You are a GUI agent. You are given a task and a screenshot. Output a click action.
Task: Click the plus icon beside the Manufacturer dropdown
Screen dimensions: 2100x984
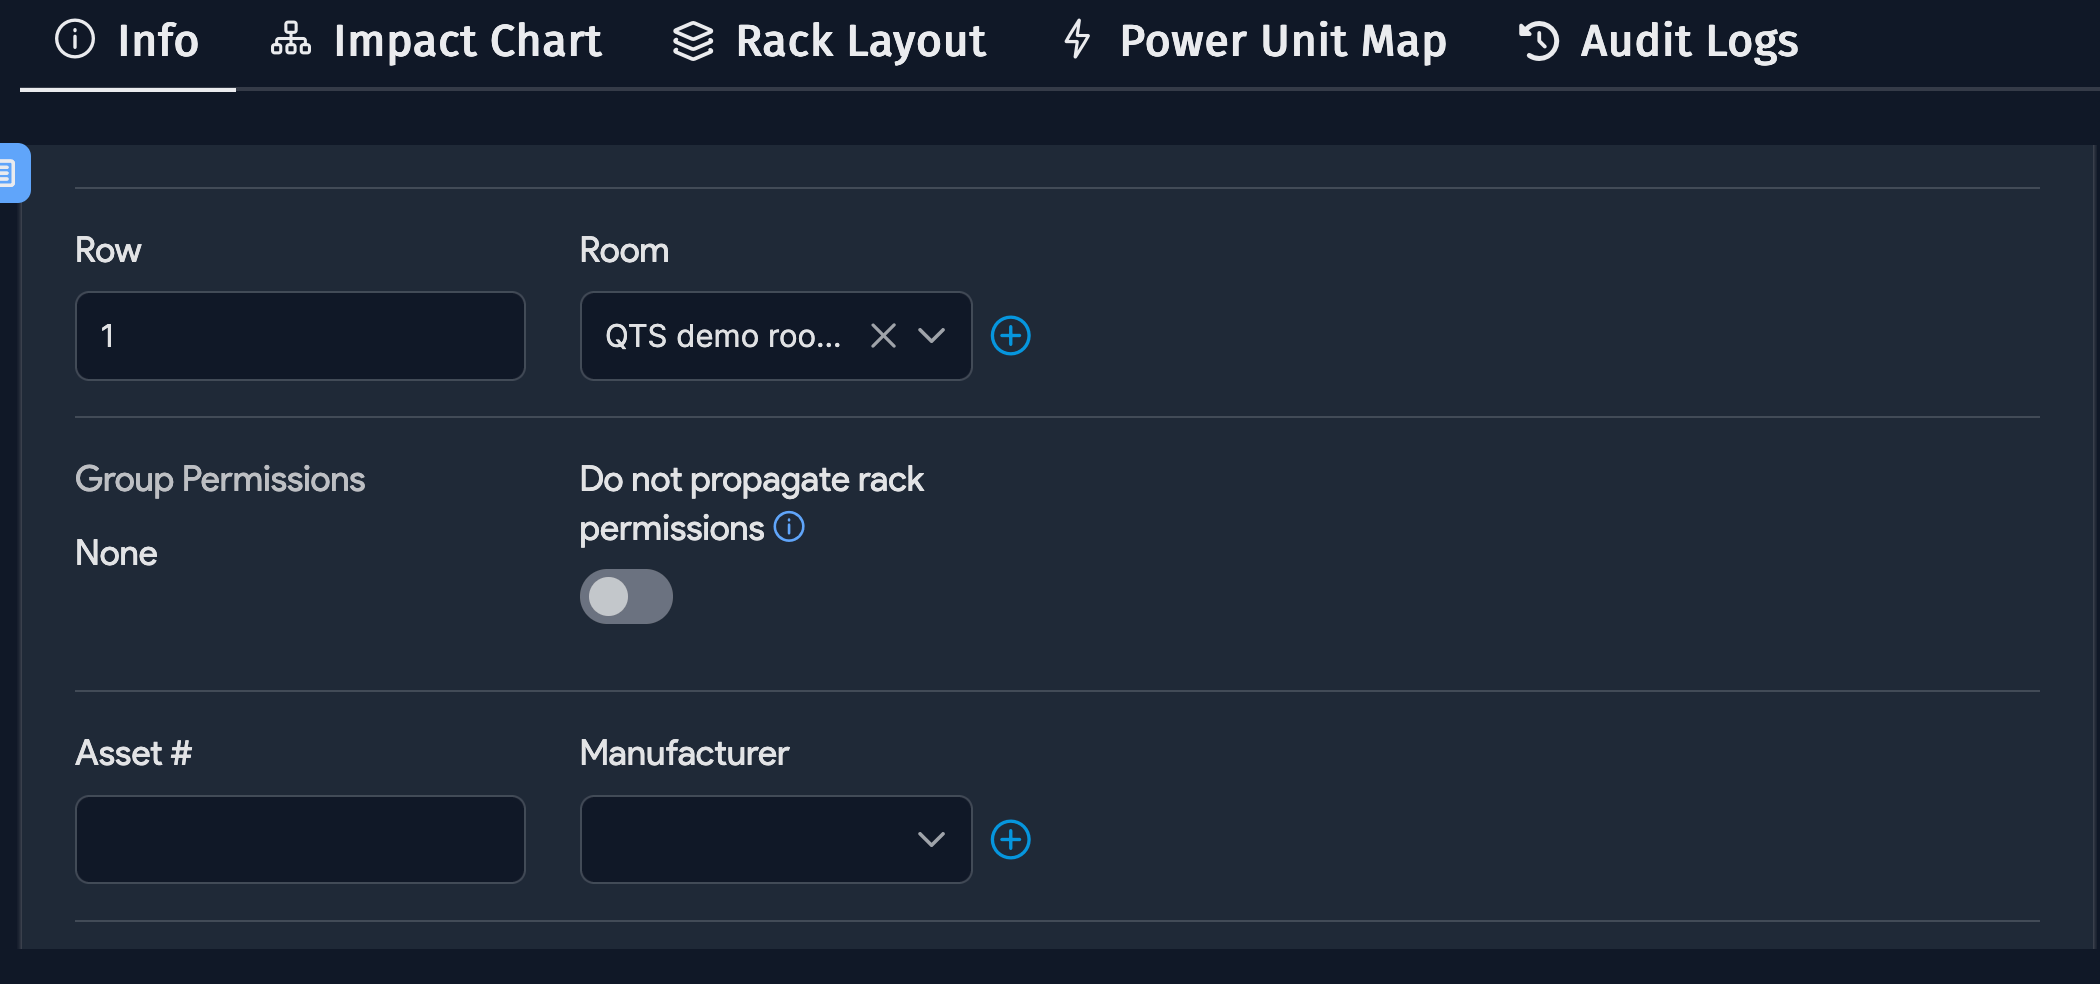[x=1011, y=839]
